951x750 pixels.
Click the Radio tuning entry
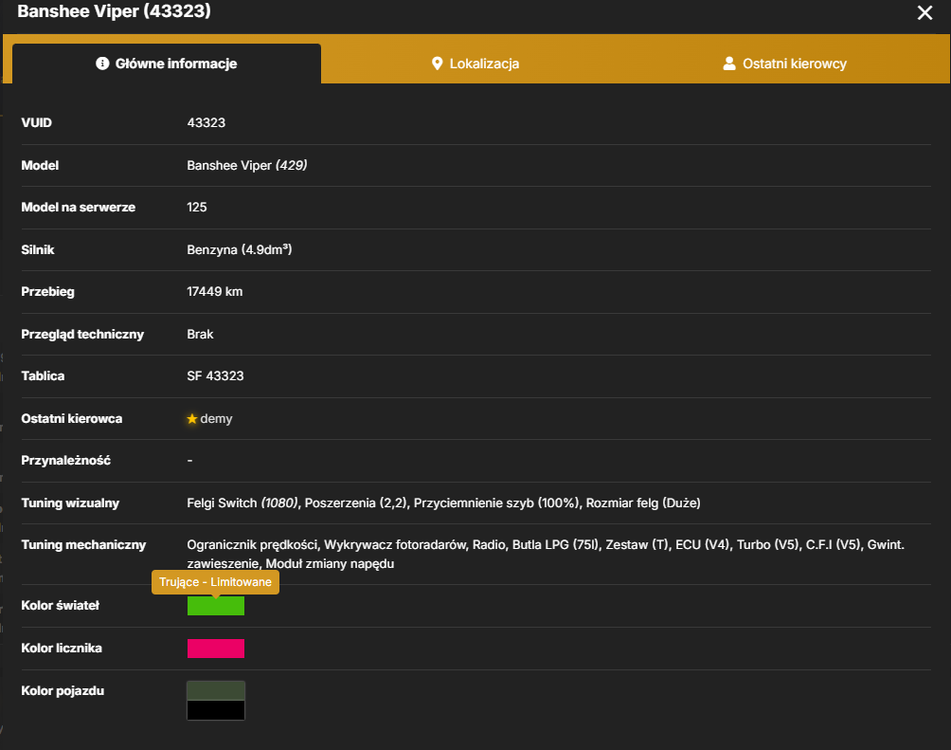point(488,545)
